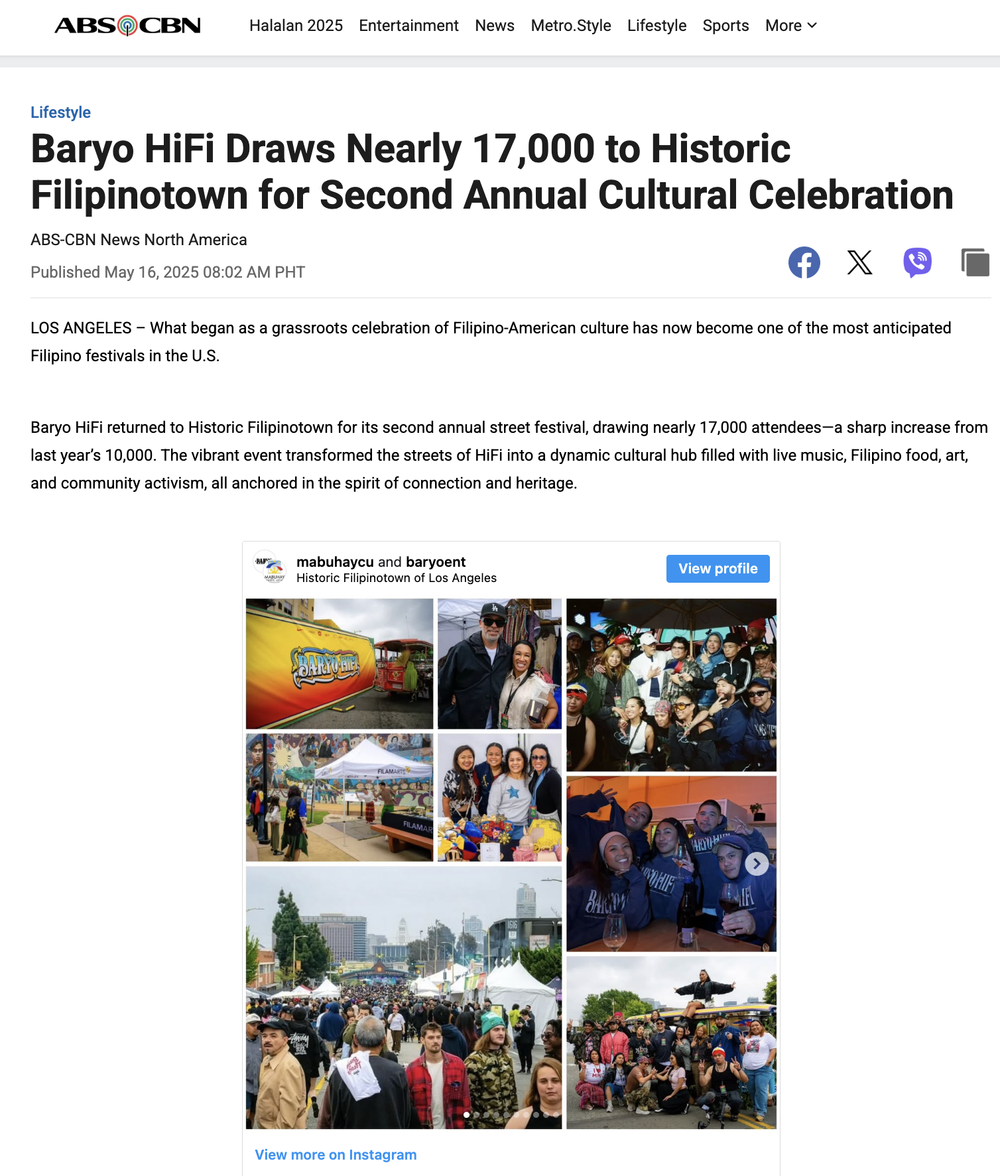Share article on Facebook
This screenshot has height=1176, width=1000.
803,262
